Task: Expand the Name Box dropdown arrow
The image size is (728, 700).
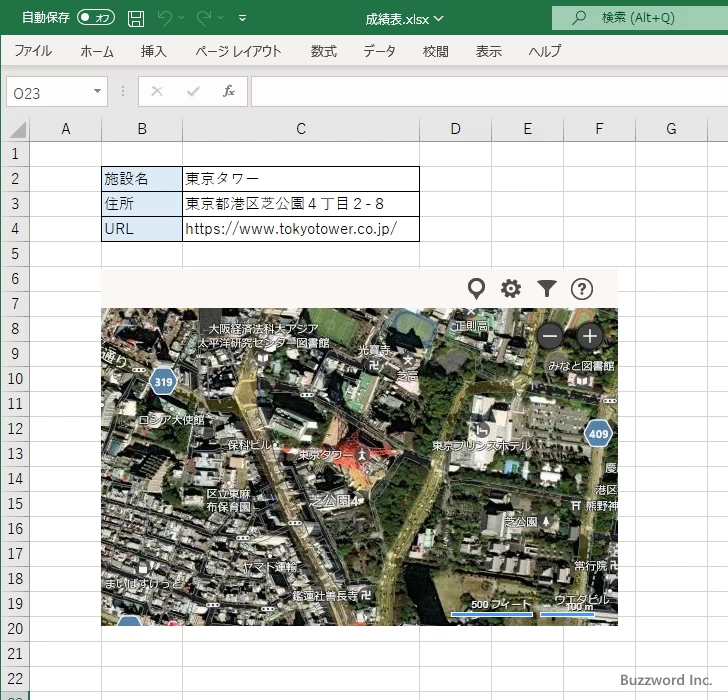Action: pos(98,91)
